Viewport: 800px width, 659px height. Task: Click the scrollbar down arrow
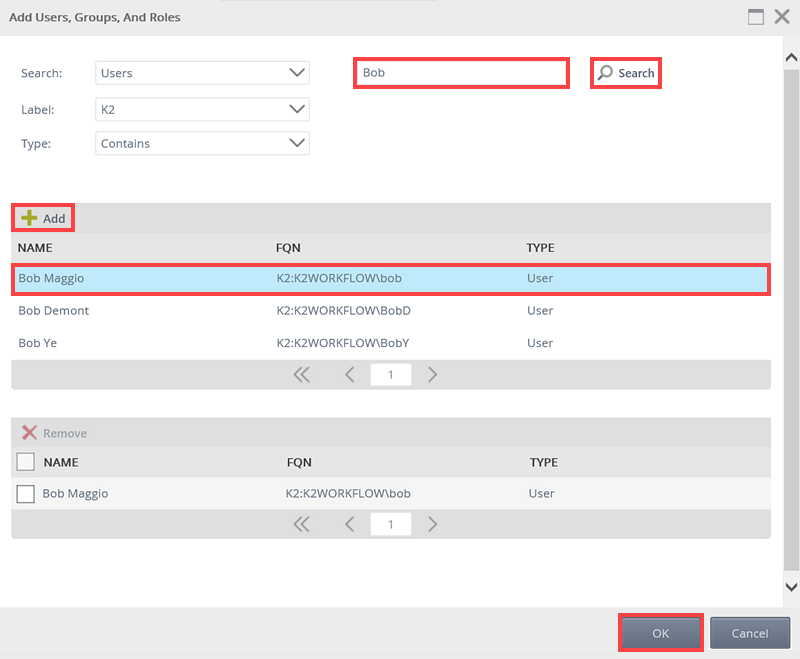(x=791, y=587)
